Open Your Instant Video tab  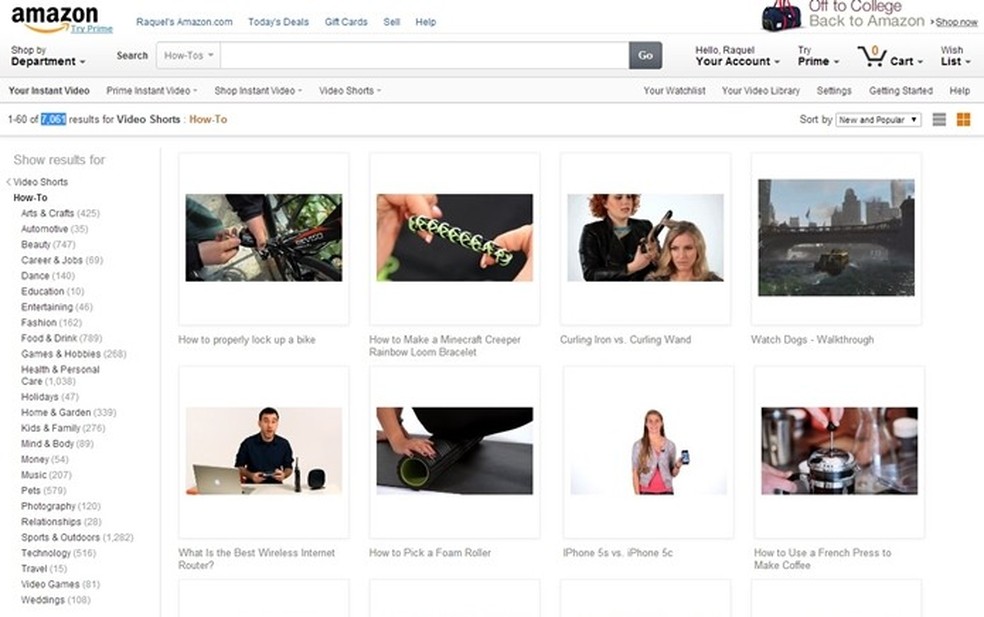(49, 90)
